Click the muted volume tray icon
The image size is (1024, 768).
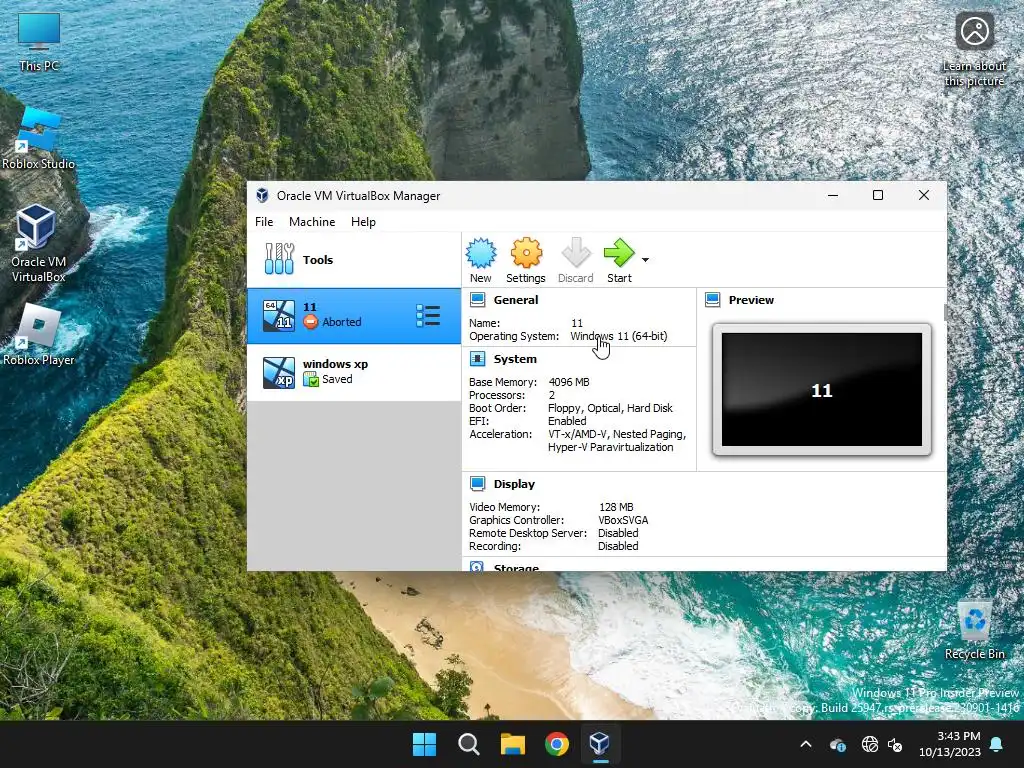point(895,744)
